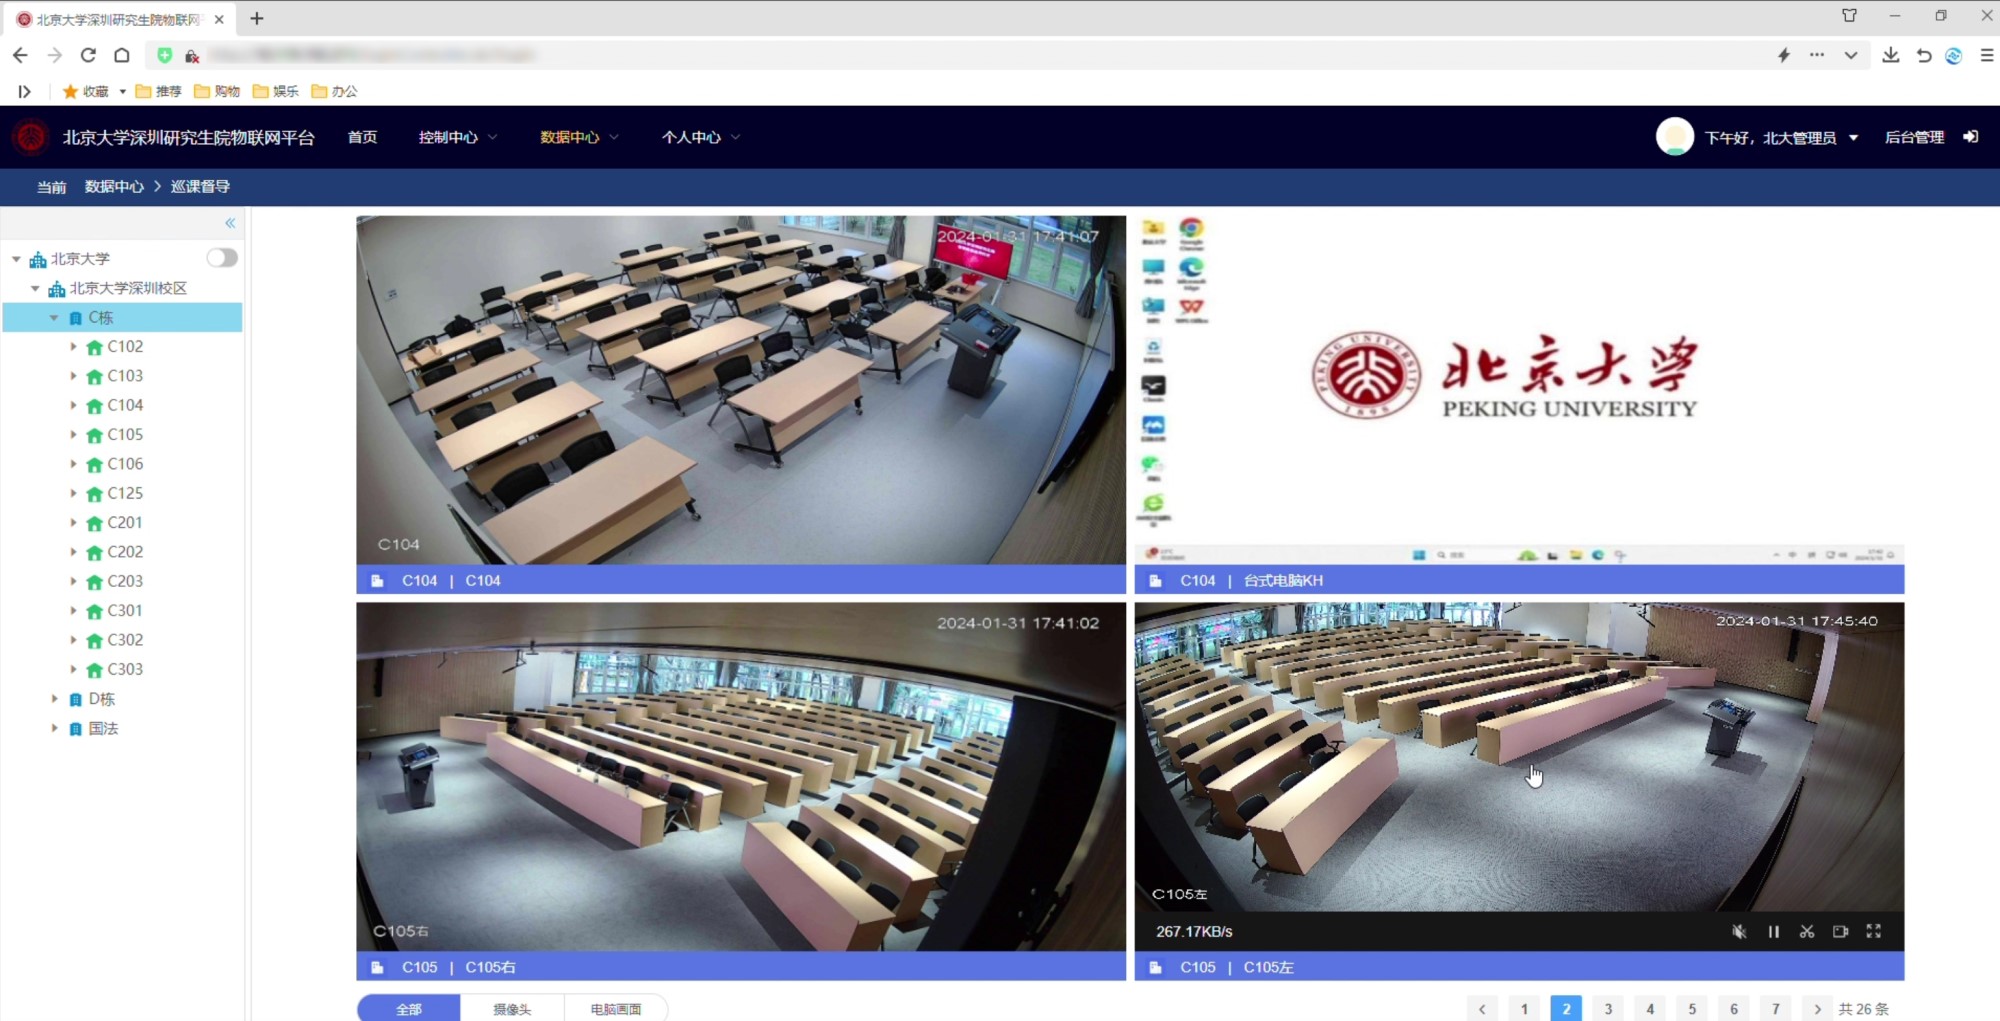Select the 摄像头 filter option
This screenshot has height=1021, width=2000.
tap(512, 1009)
